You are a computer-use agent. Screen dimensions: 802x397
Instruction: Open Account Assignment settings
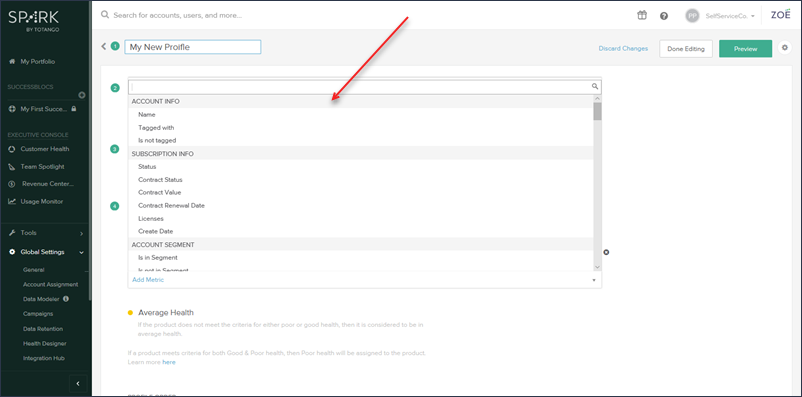pos(51,284)
